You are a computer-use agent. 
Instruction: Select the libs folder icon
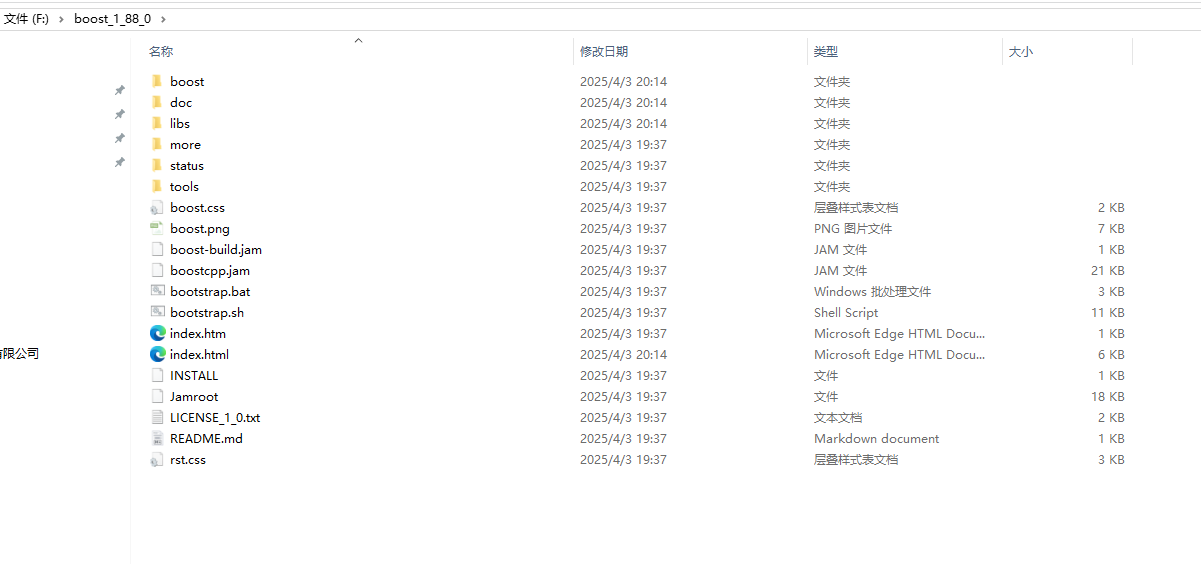point(157,123)
